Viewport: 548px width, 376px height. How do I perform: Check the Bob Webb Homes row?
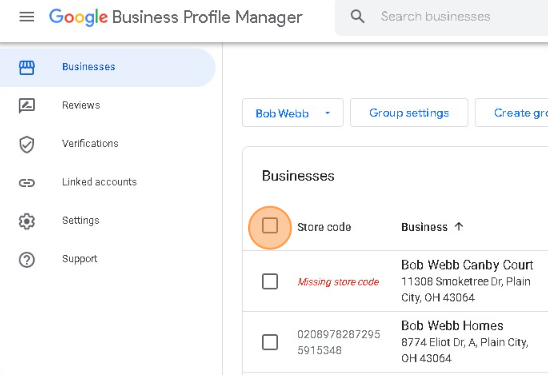(270, 342)
